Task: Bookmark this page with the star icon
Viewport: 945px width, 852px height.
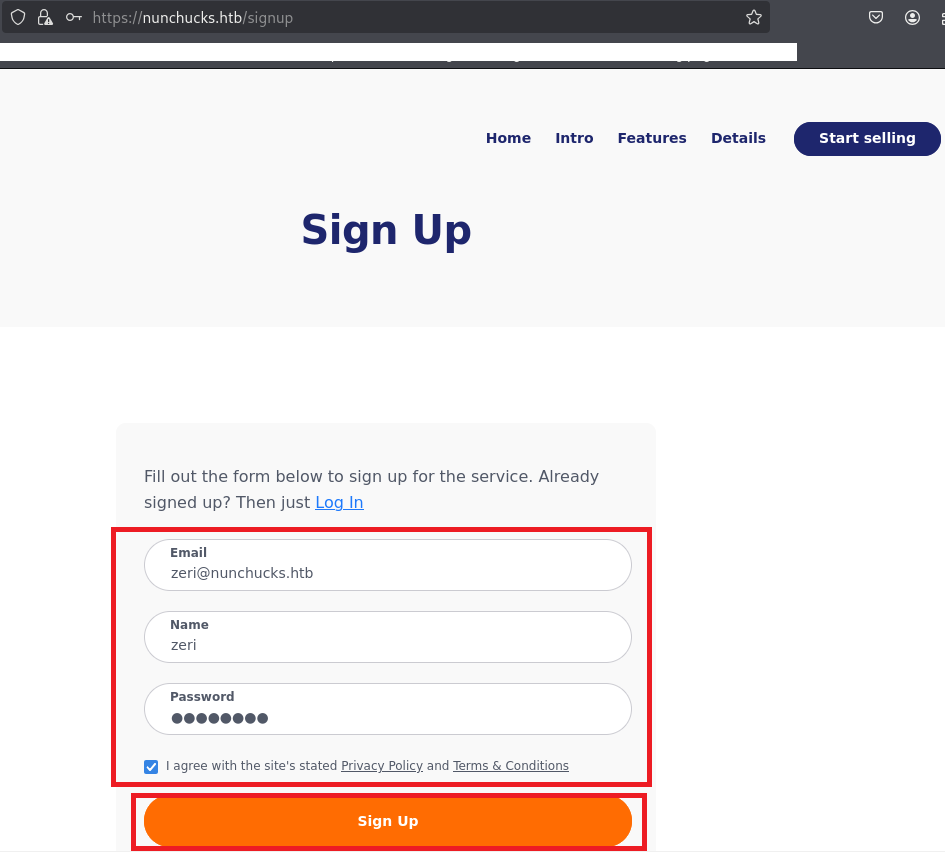Action: (x=754, y=17)
